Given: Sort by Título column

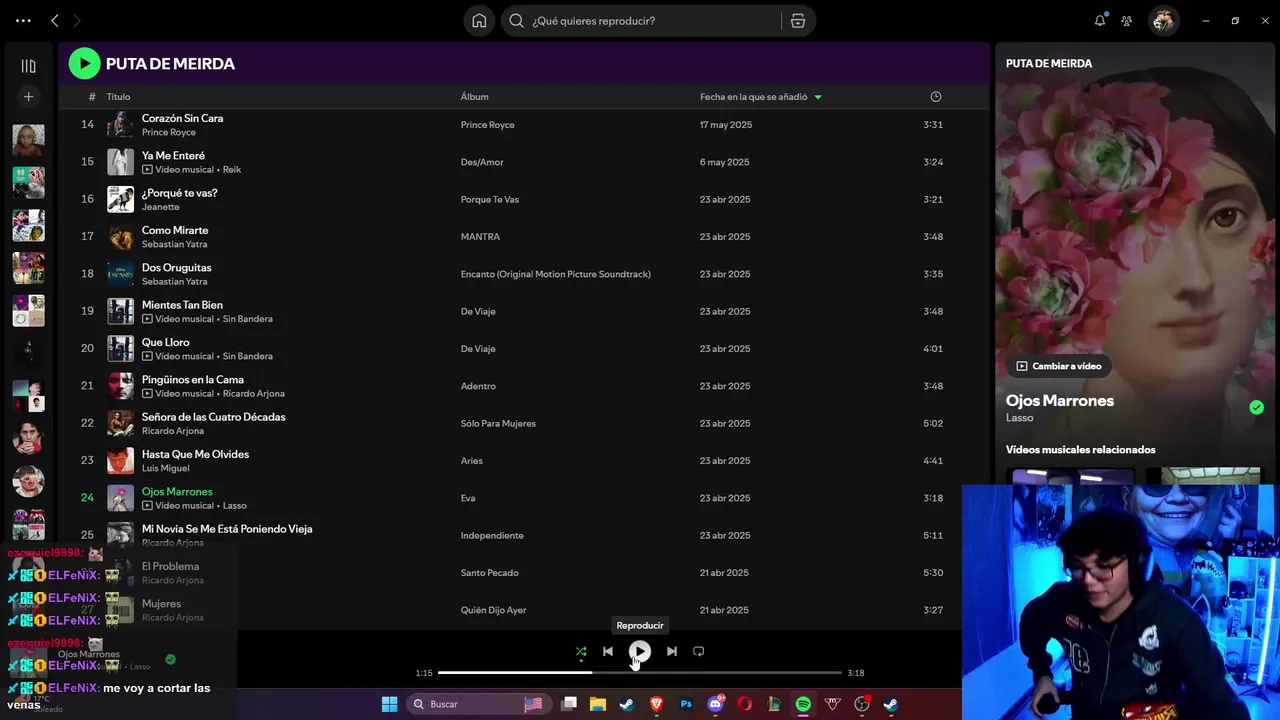Looking at the screenshot, I should (118, 97).
